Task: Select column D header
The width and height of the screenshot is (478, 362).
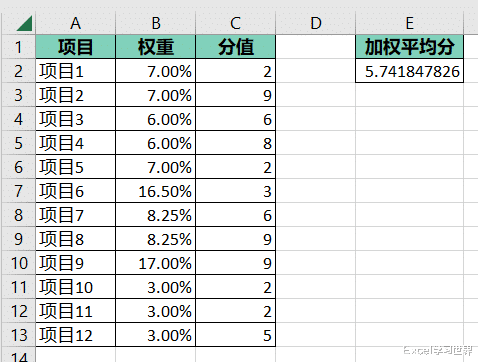Action: pyautogui.click(x=316, y=23)
